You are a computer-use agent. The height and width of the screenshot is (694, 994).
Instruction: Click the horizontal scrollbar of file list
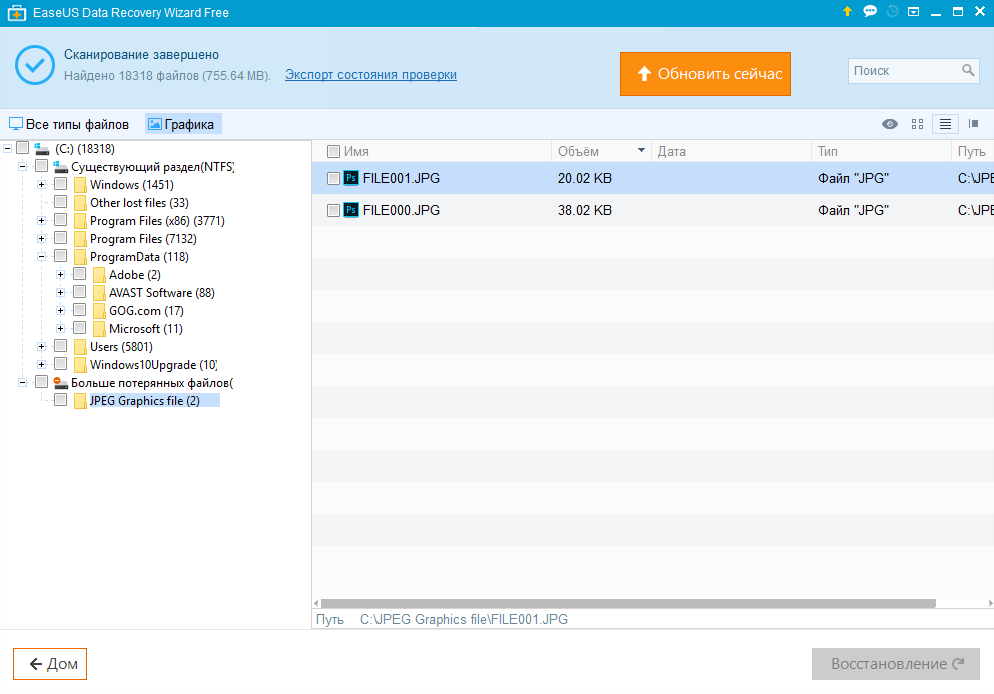point(628,603)
